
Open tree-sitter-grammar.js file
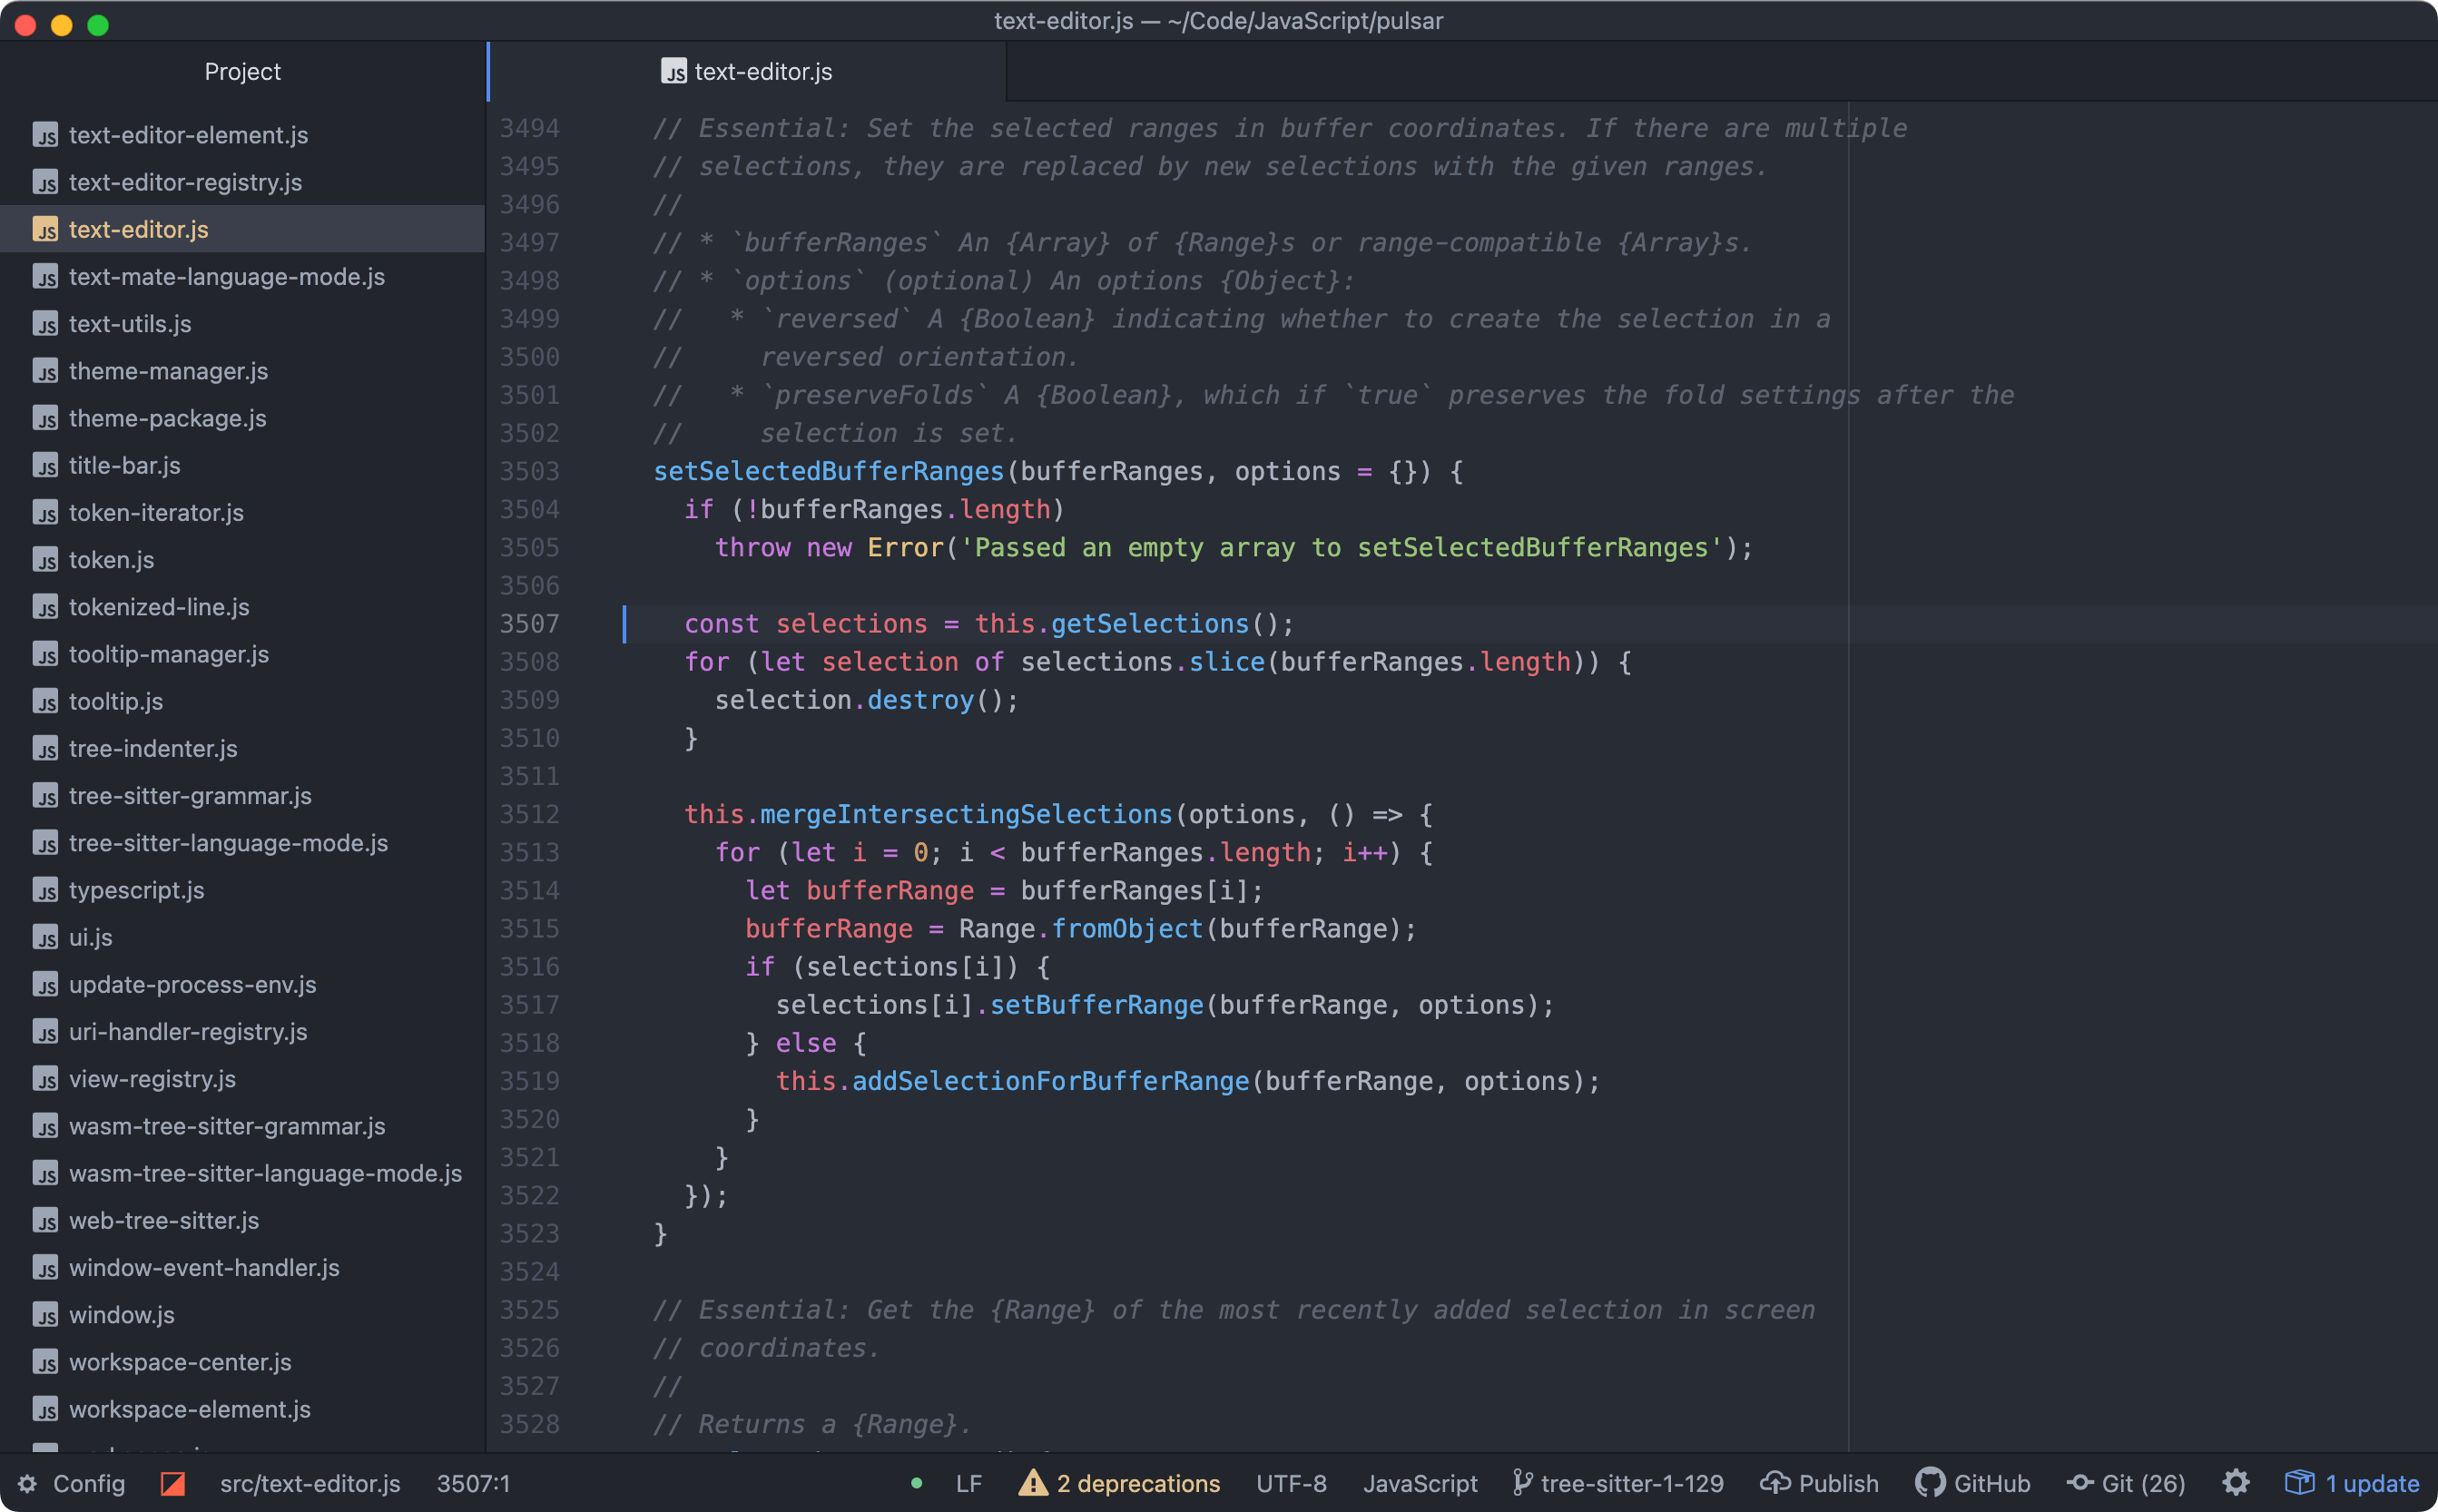click(190, 796)
